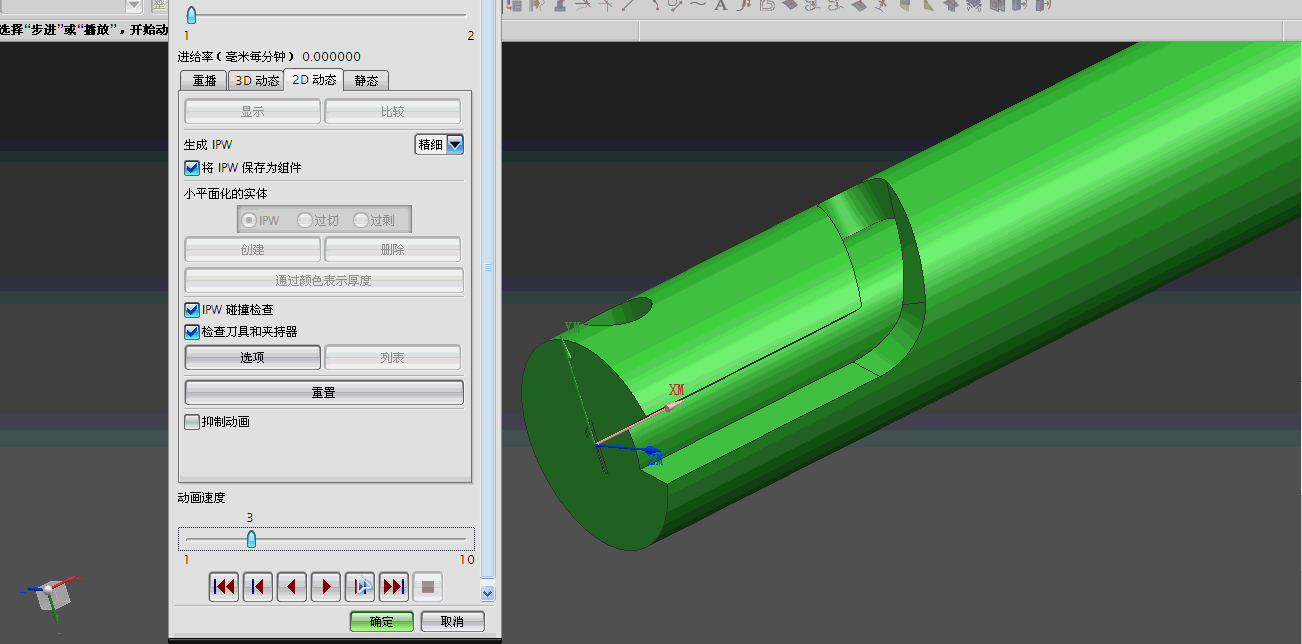Click the toolpath position slider handle at top
Image resolution: width=1302 pixels, height=644 pixels.
(191, 15)
